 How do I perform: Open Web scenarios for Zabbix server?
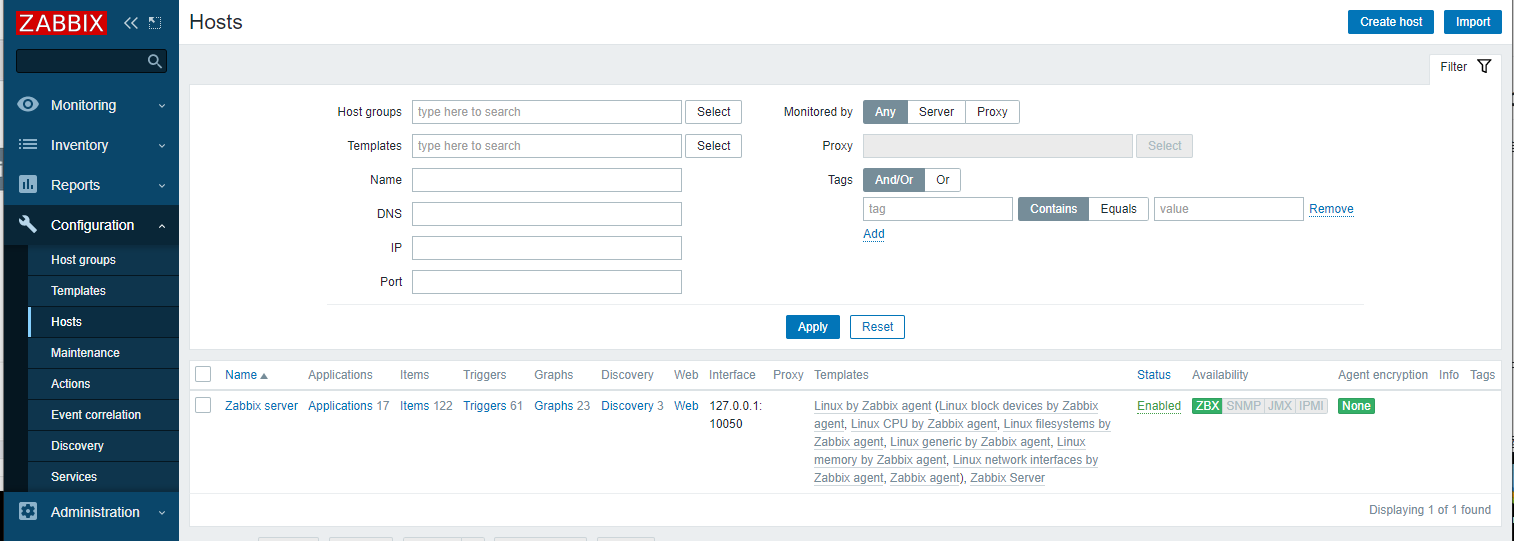pos(686,406)
